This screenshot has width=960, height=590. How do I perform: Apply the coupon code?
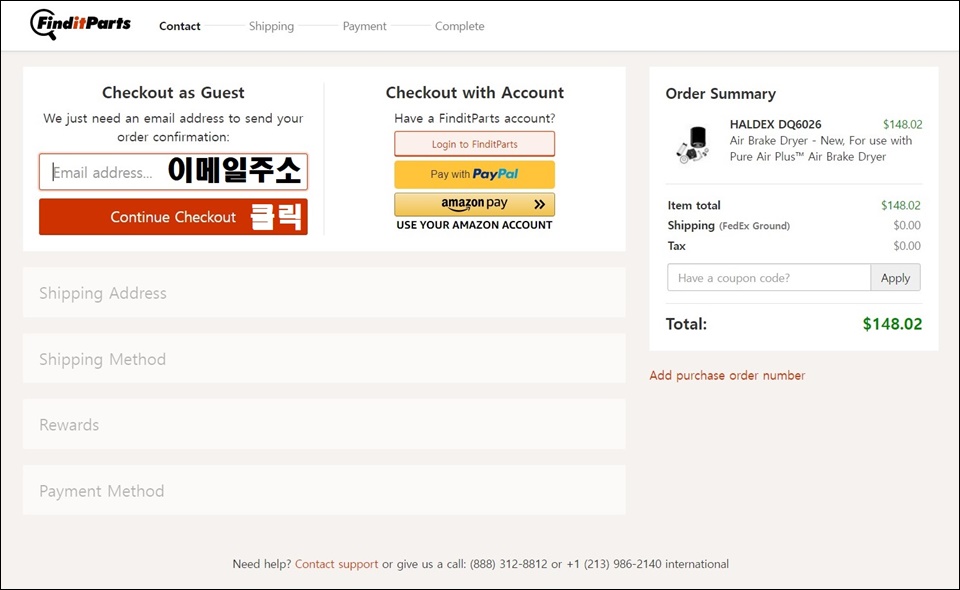click(895, 277)
